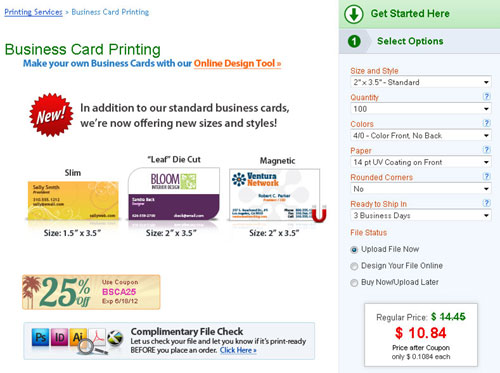Click the Paper help question mark icon
The height and width of the screenshot is (373, 500).
[x=486, y=150]
